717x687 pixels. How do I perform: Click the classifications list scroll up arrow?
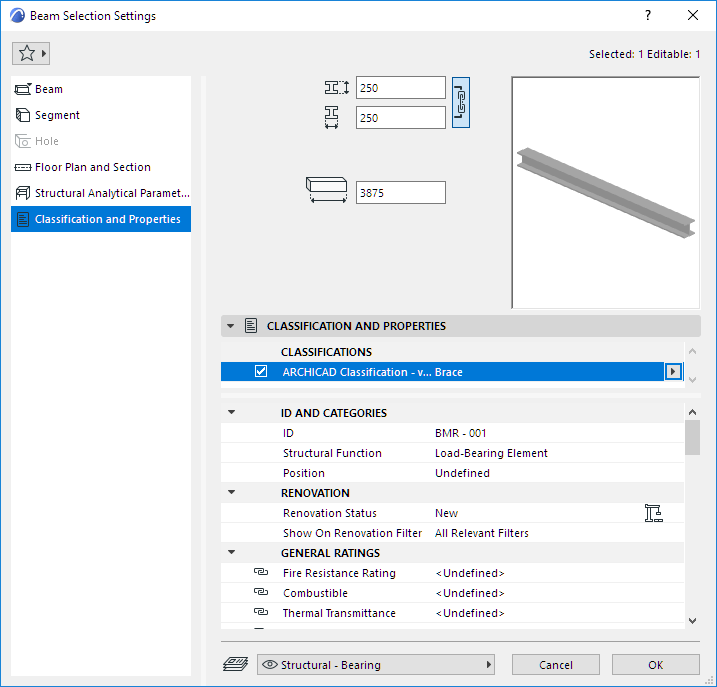coord(692,351)
